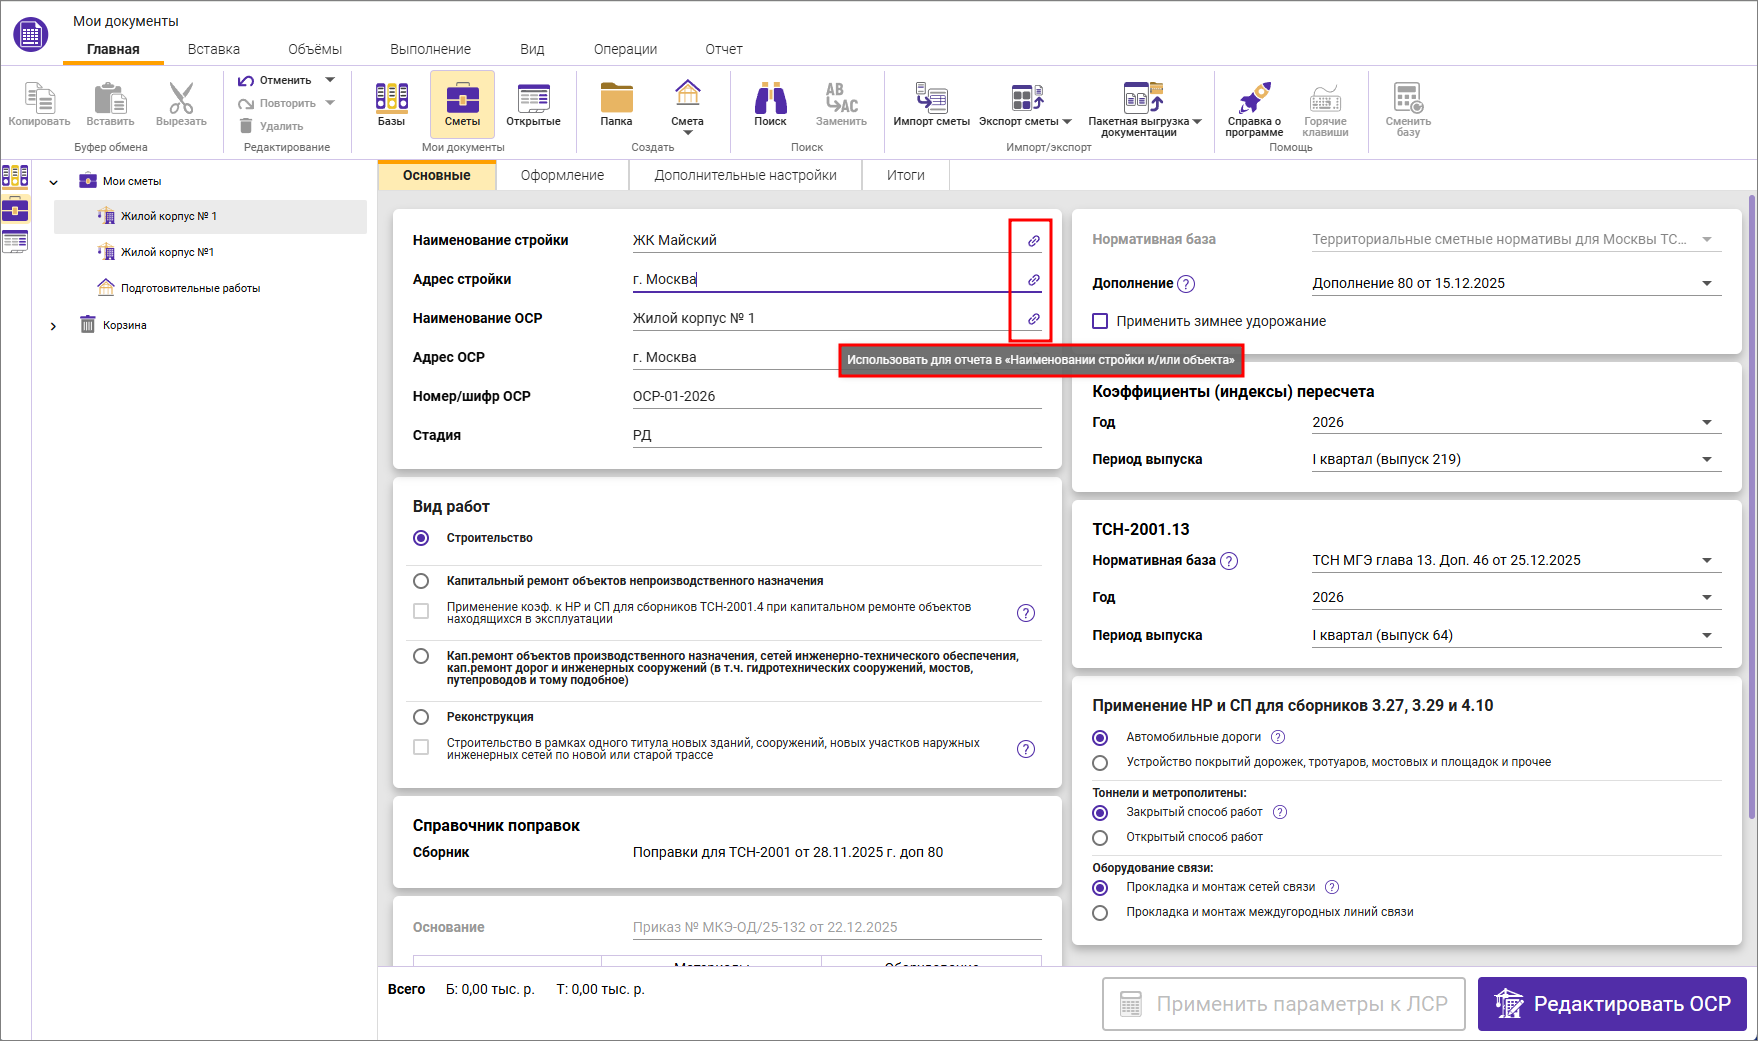Click the Номер/шифр ОСР input field
The width and height of the screenshot is (1758, 1041).
tap(835, 396)
